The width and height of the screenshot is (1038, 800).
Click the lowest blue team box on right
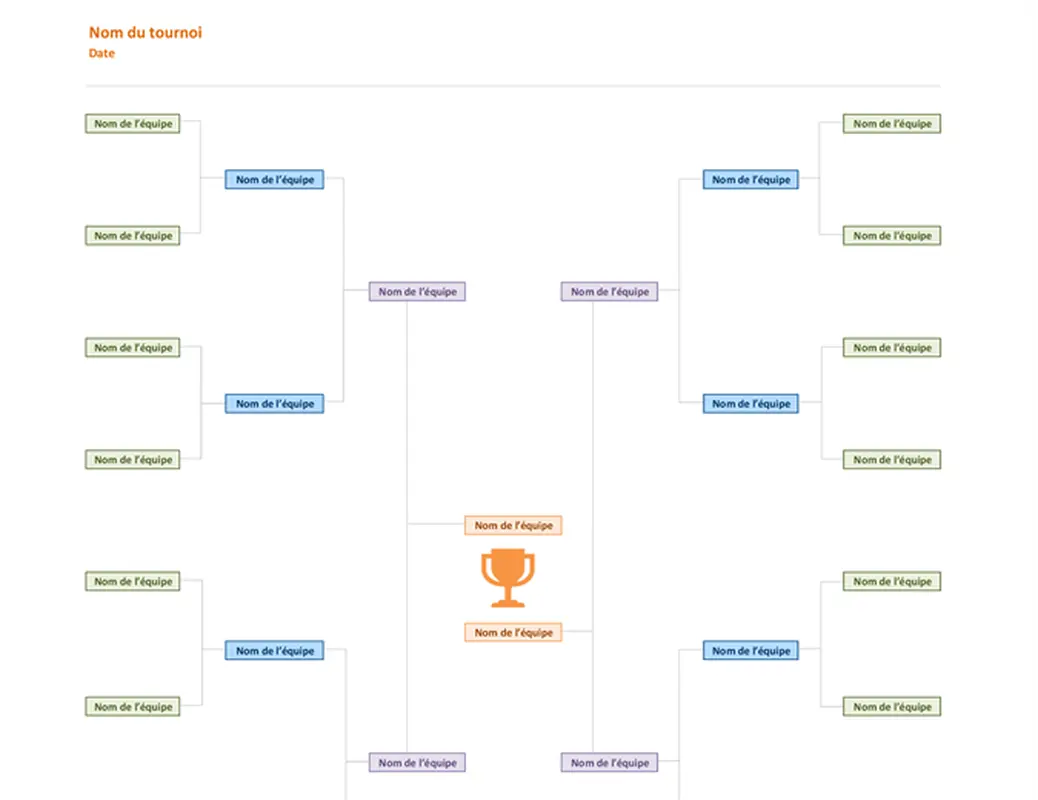point(750,651)
